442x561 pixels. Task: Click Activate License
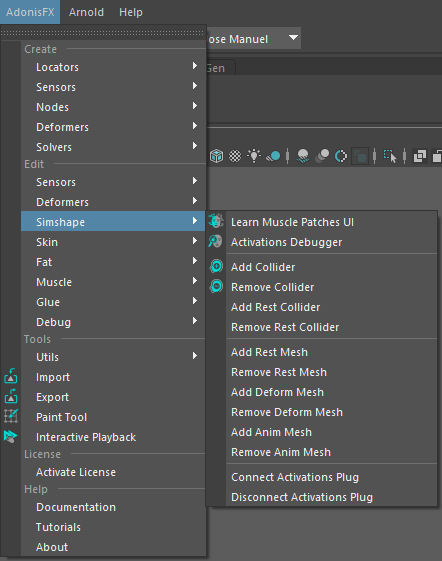(113, 472)
